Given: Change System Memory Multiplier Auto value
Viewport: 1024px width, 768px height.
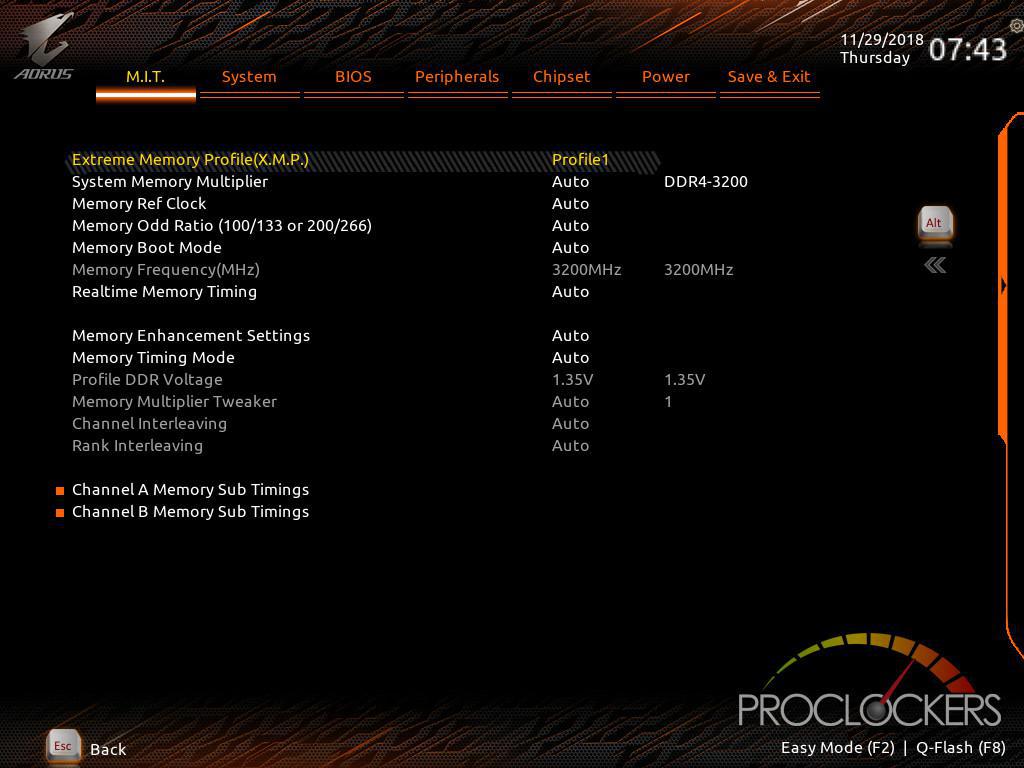Looking at the screenshot, I should pyautogui.click(x=571, y=182).
